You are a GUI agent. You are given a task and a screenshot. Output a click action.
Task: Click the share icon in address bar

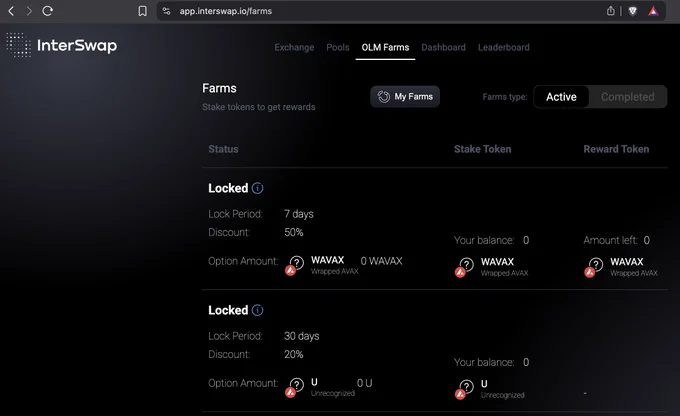pos(611,11)
